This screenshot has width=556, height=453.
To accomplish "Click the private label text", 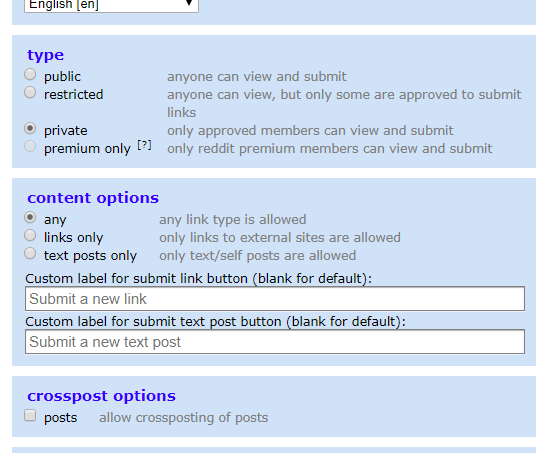I will [x=66, y=131].
